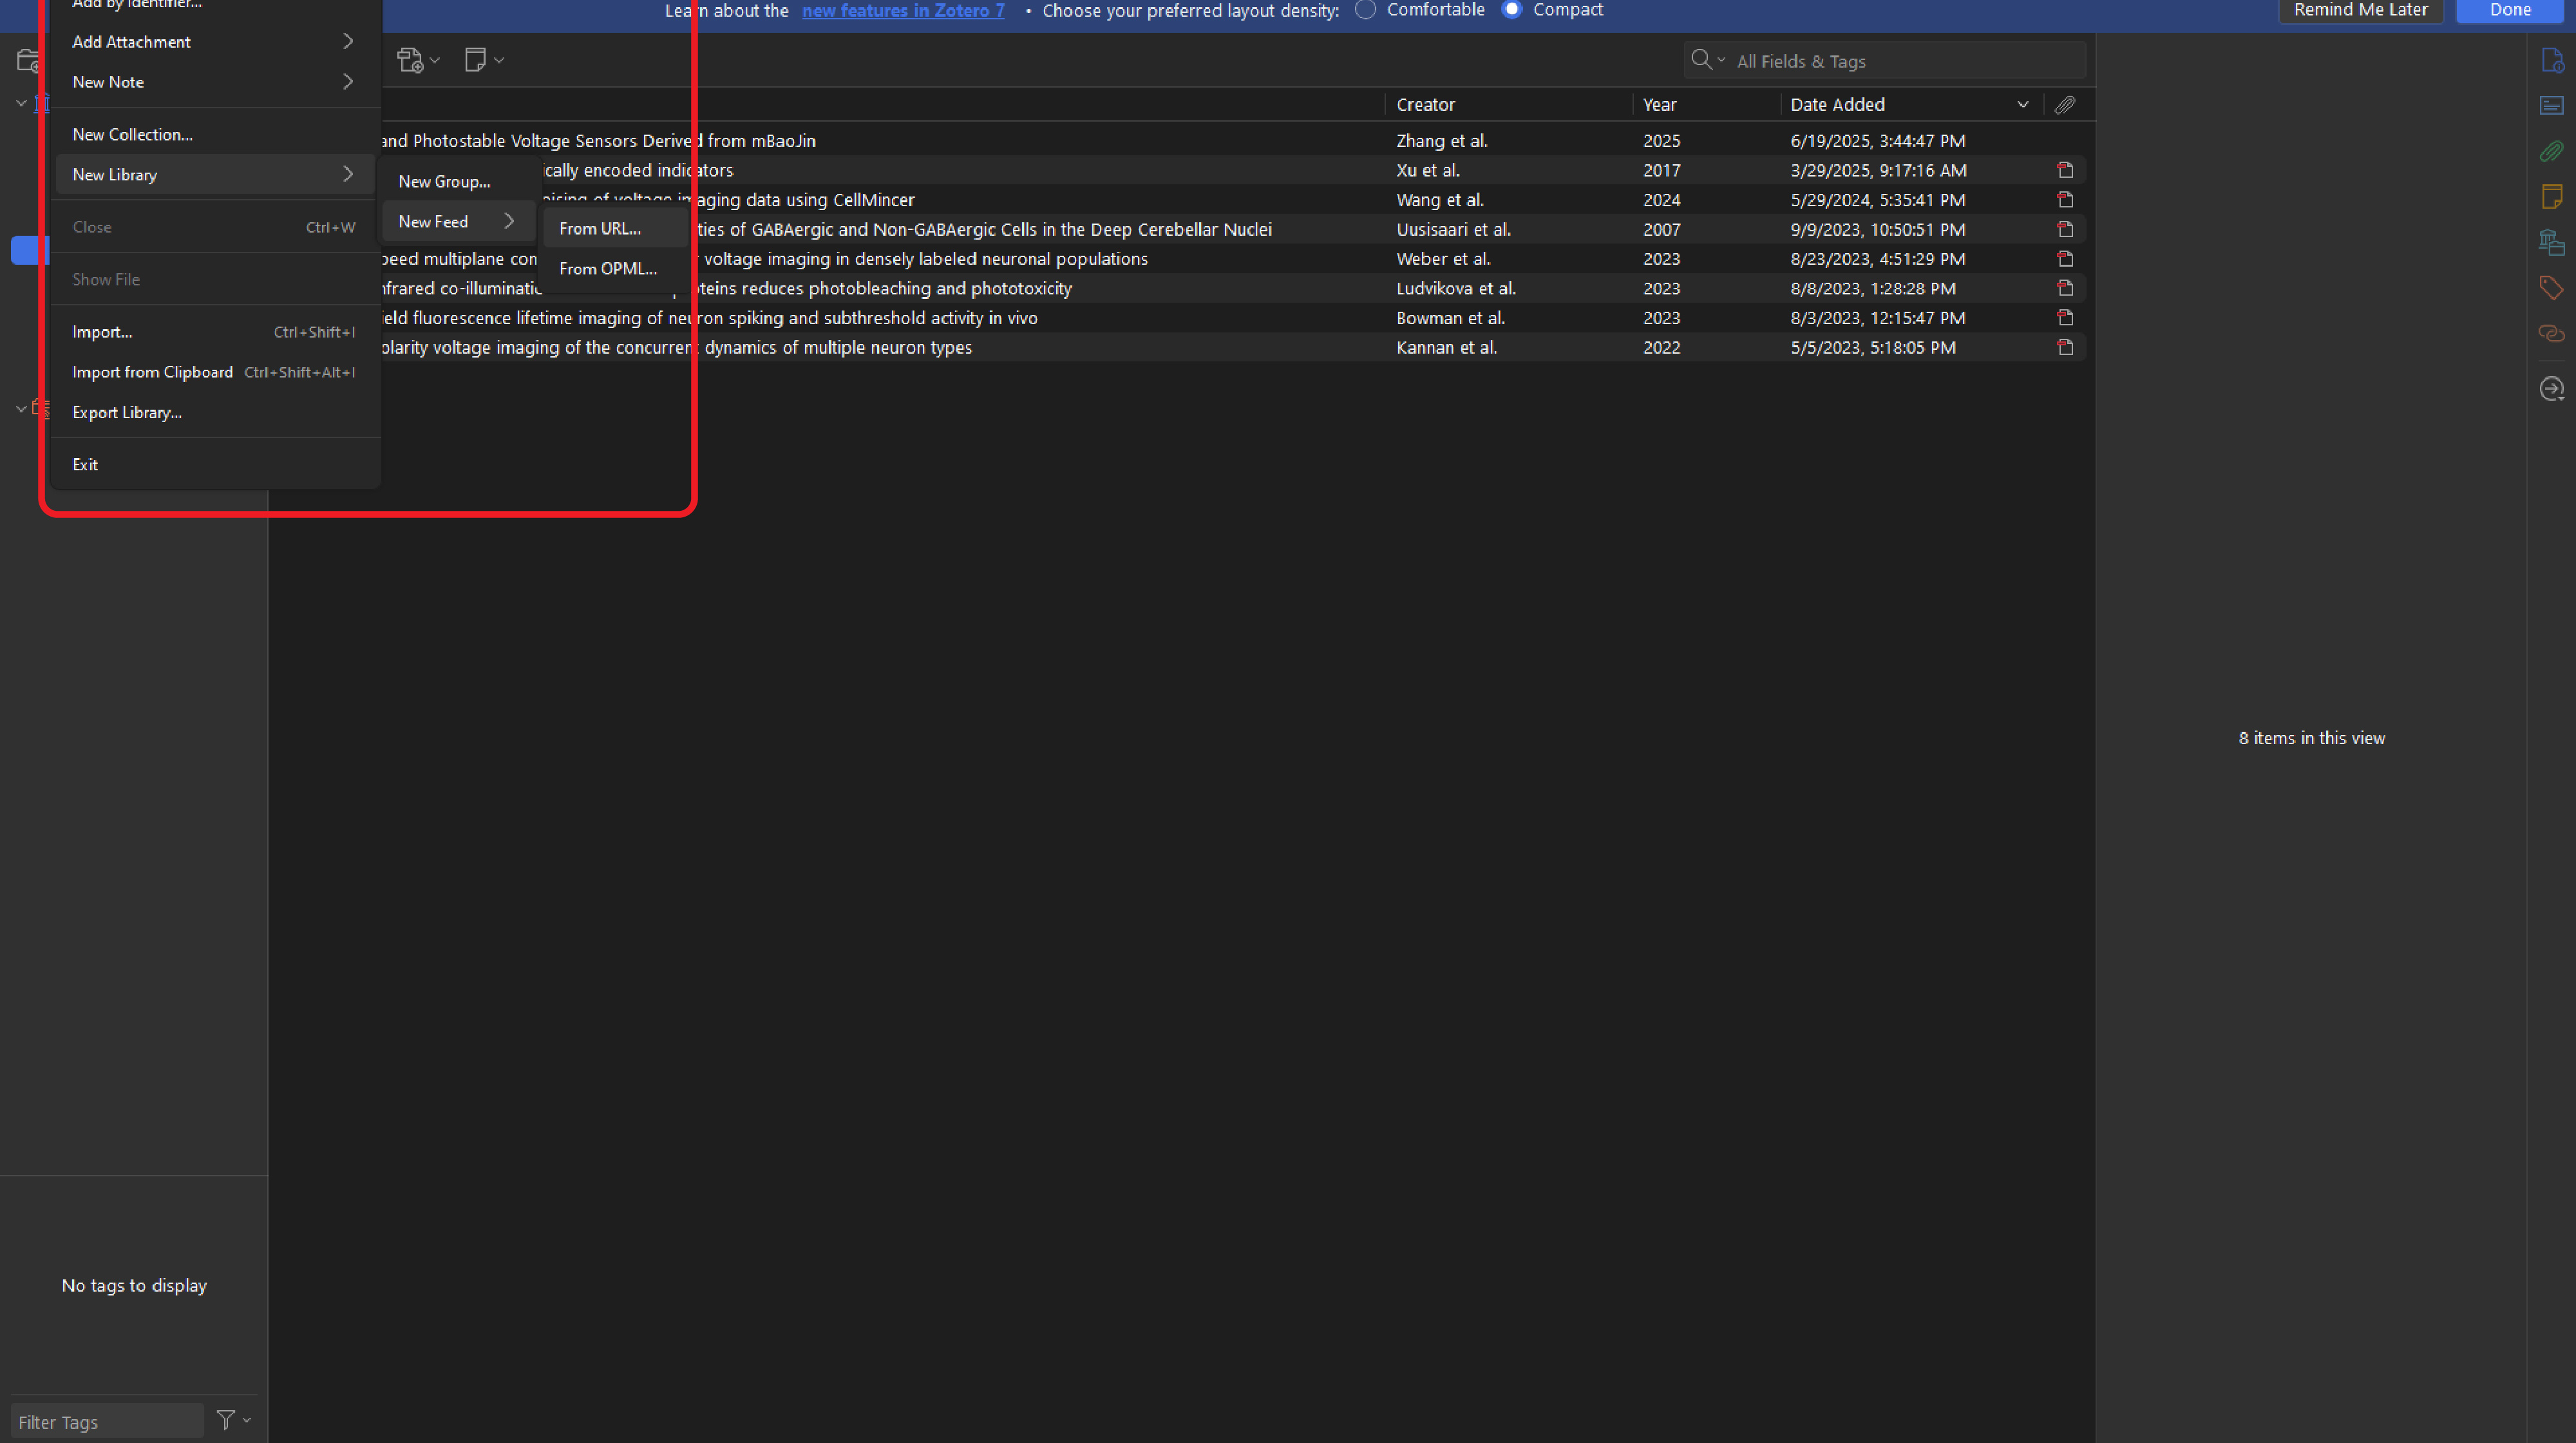Select Comfortable layout density
Viewport: 2576px width, 1443px height.
[x=1365, y=10]
